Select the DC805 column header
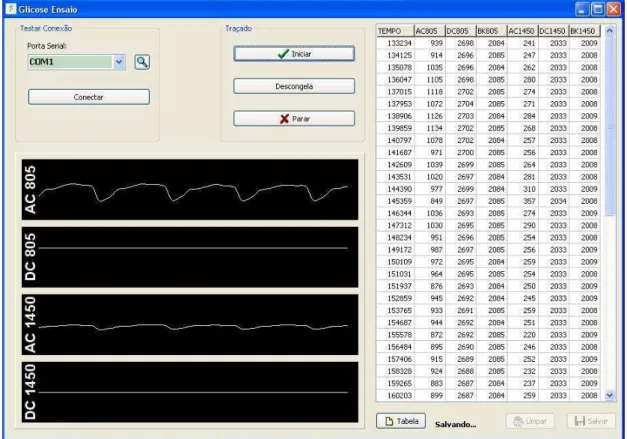The height and width of the screenshot is (439, 627). click(460, 31)
